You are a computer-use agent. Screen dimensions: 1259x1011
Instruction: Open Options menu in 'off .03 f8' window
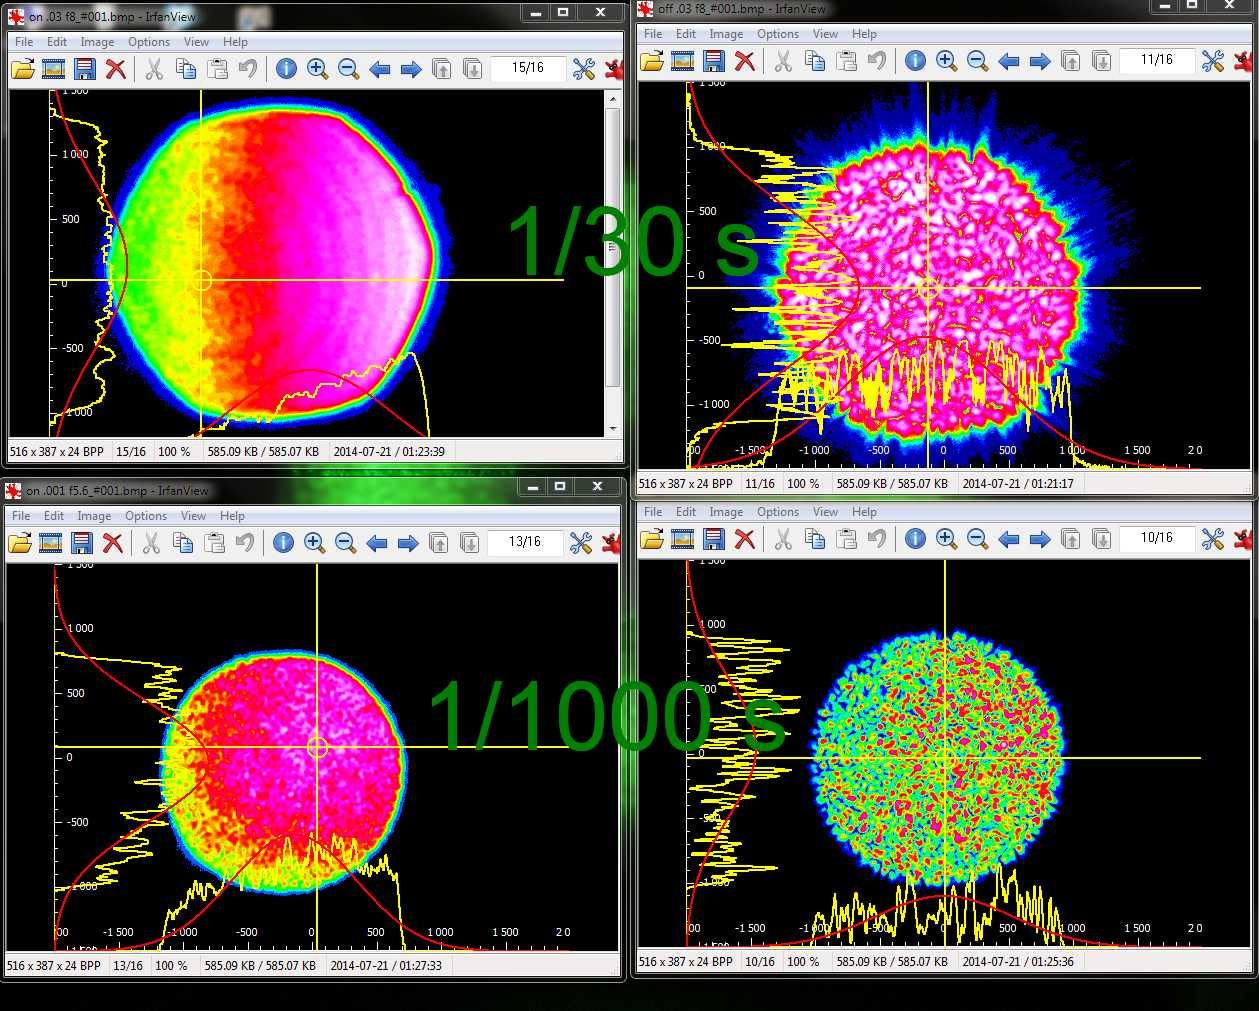click(777, 34)
